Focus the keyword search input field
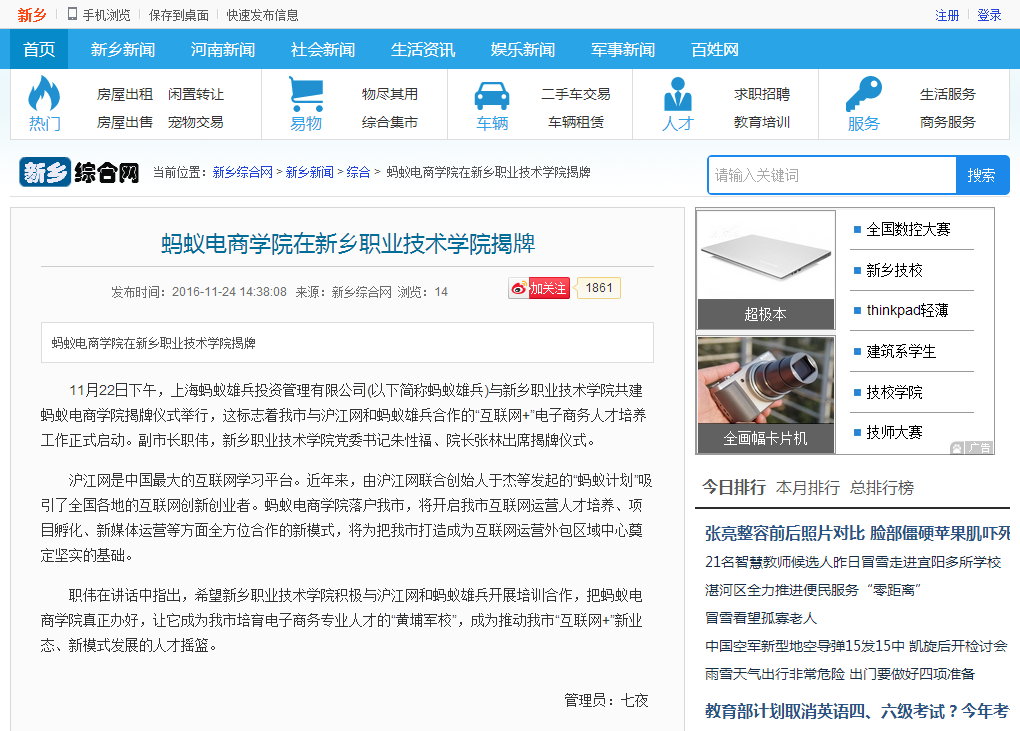 pyautogui.click(x=831, y=175)
